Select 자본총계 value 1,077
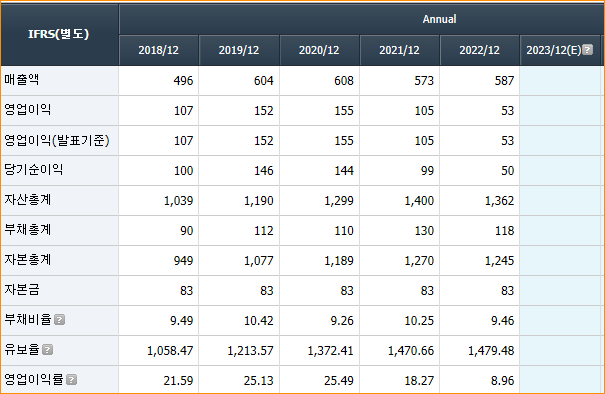Image resolution: width=605 pixels, height=394 pixels. point(259,260)
